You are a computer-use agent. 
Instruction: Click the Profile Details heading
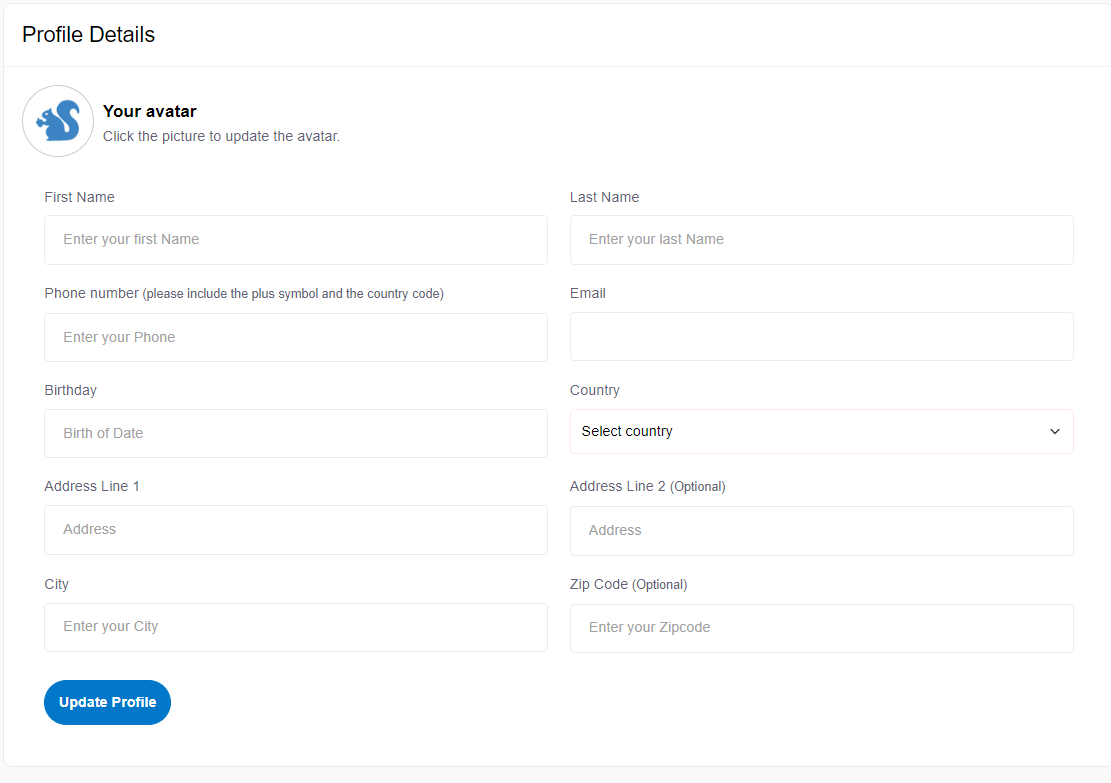click(x=89, y=35)
